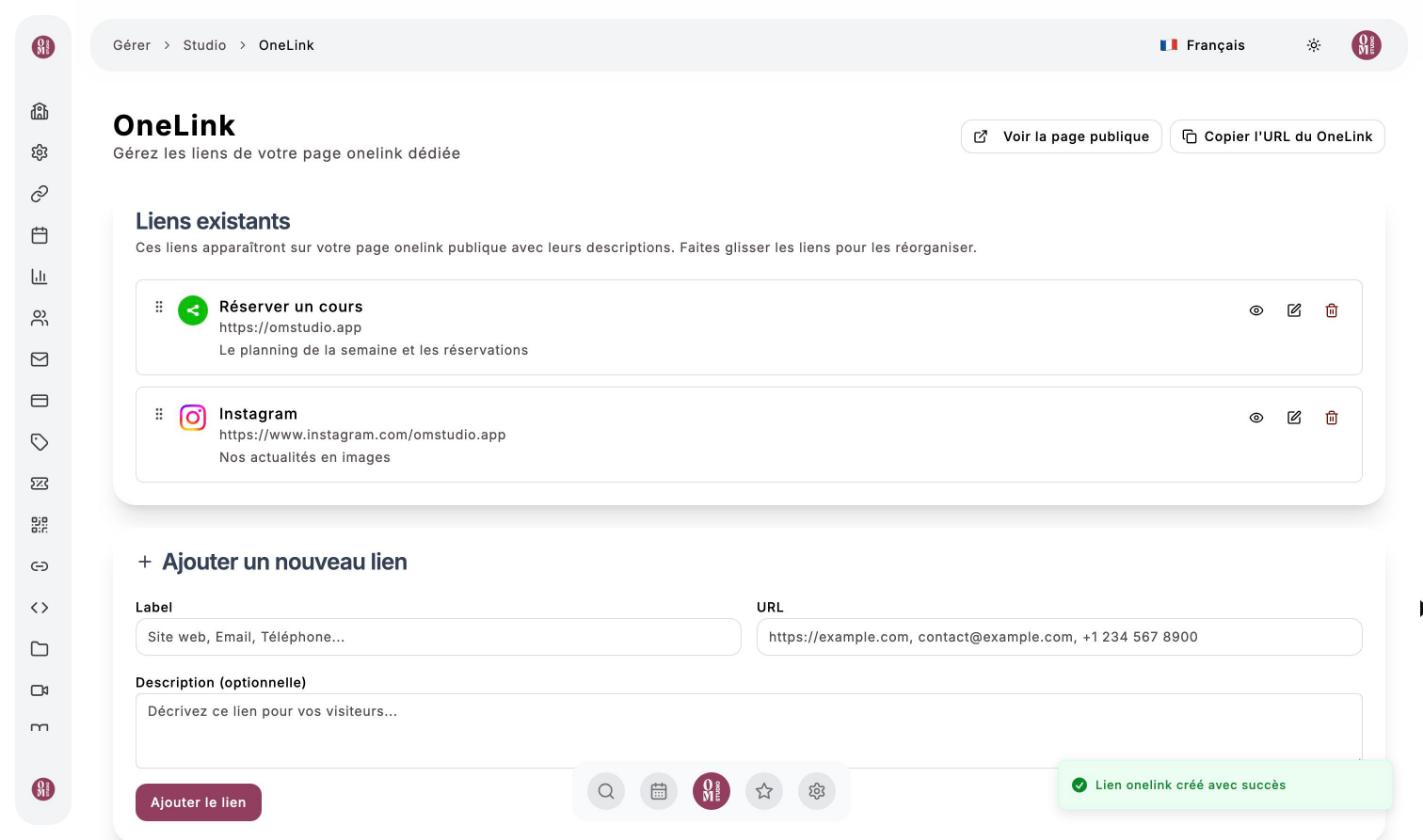Open the credit card payments sidebar icon

(40, 401)
